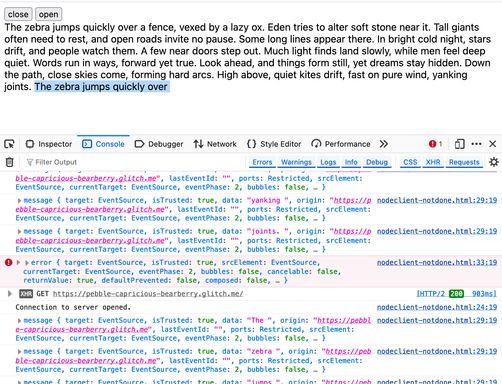Toggle responsive design mode icon
Viewport: 502px width, 384px height.
[x=460, y=144]
